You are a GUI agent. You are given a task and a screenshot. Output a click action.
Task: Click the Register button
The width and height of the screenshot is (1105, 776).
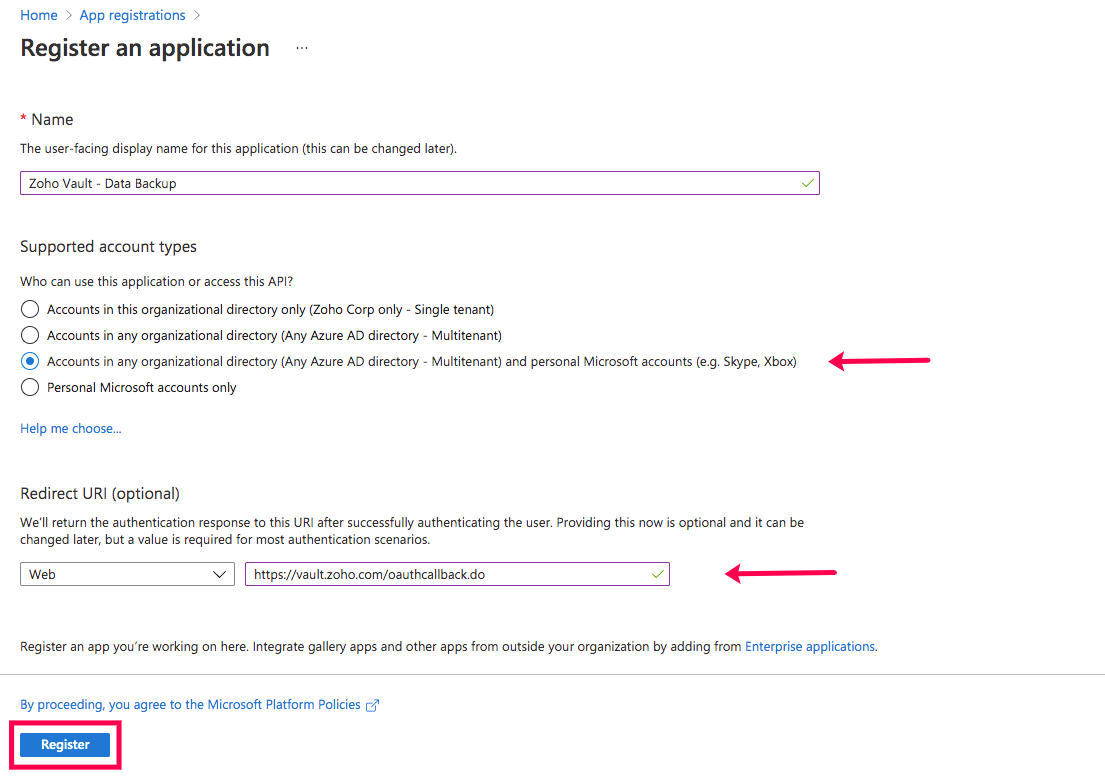click(x=65, y=745)
